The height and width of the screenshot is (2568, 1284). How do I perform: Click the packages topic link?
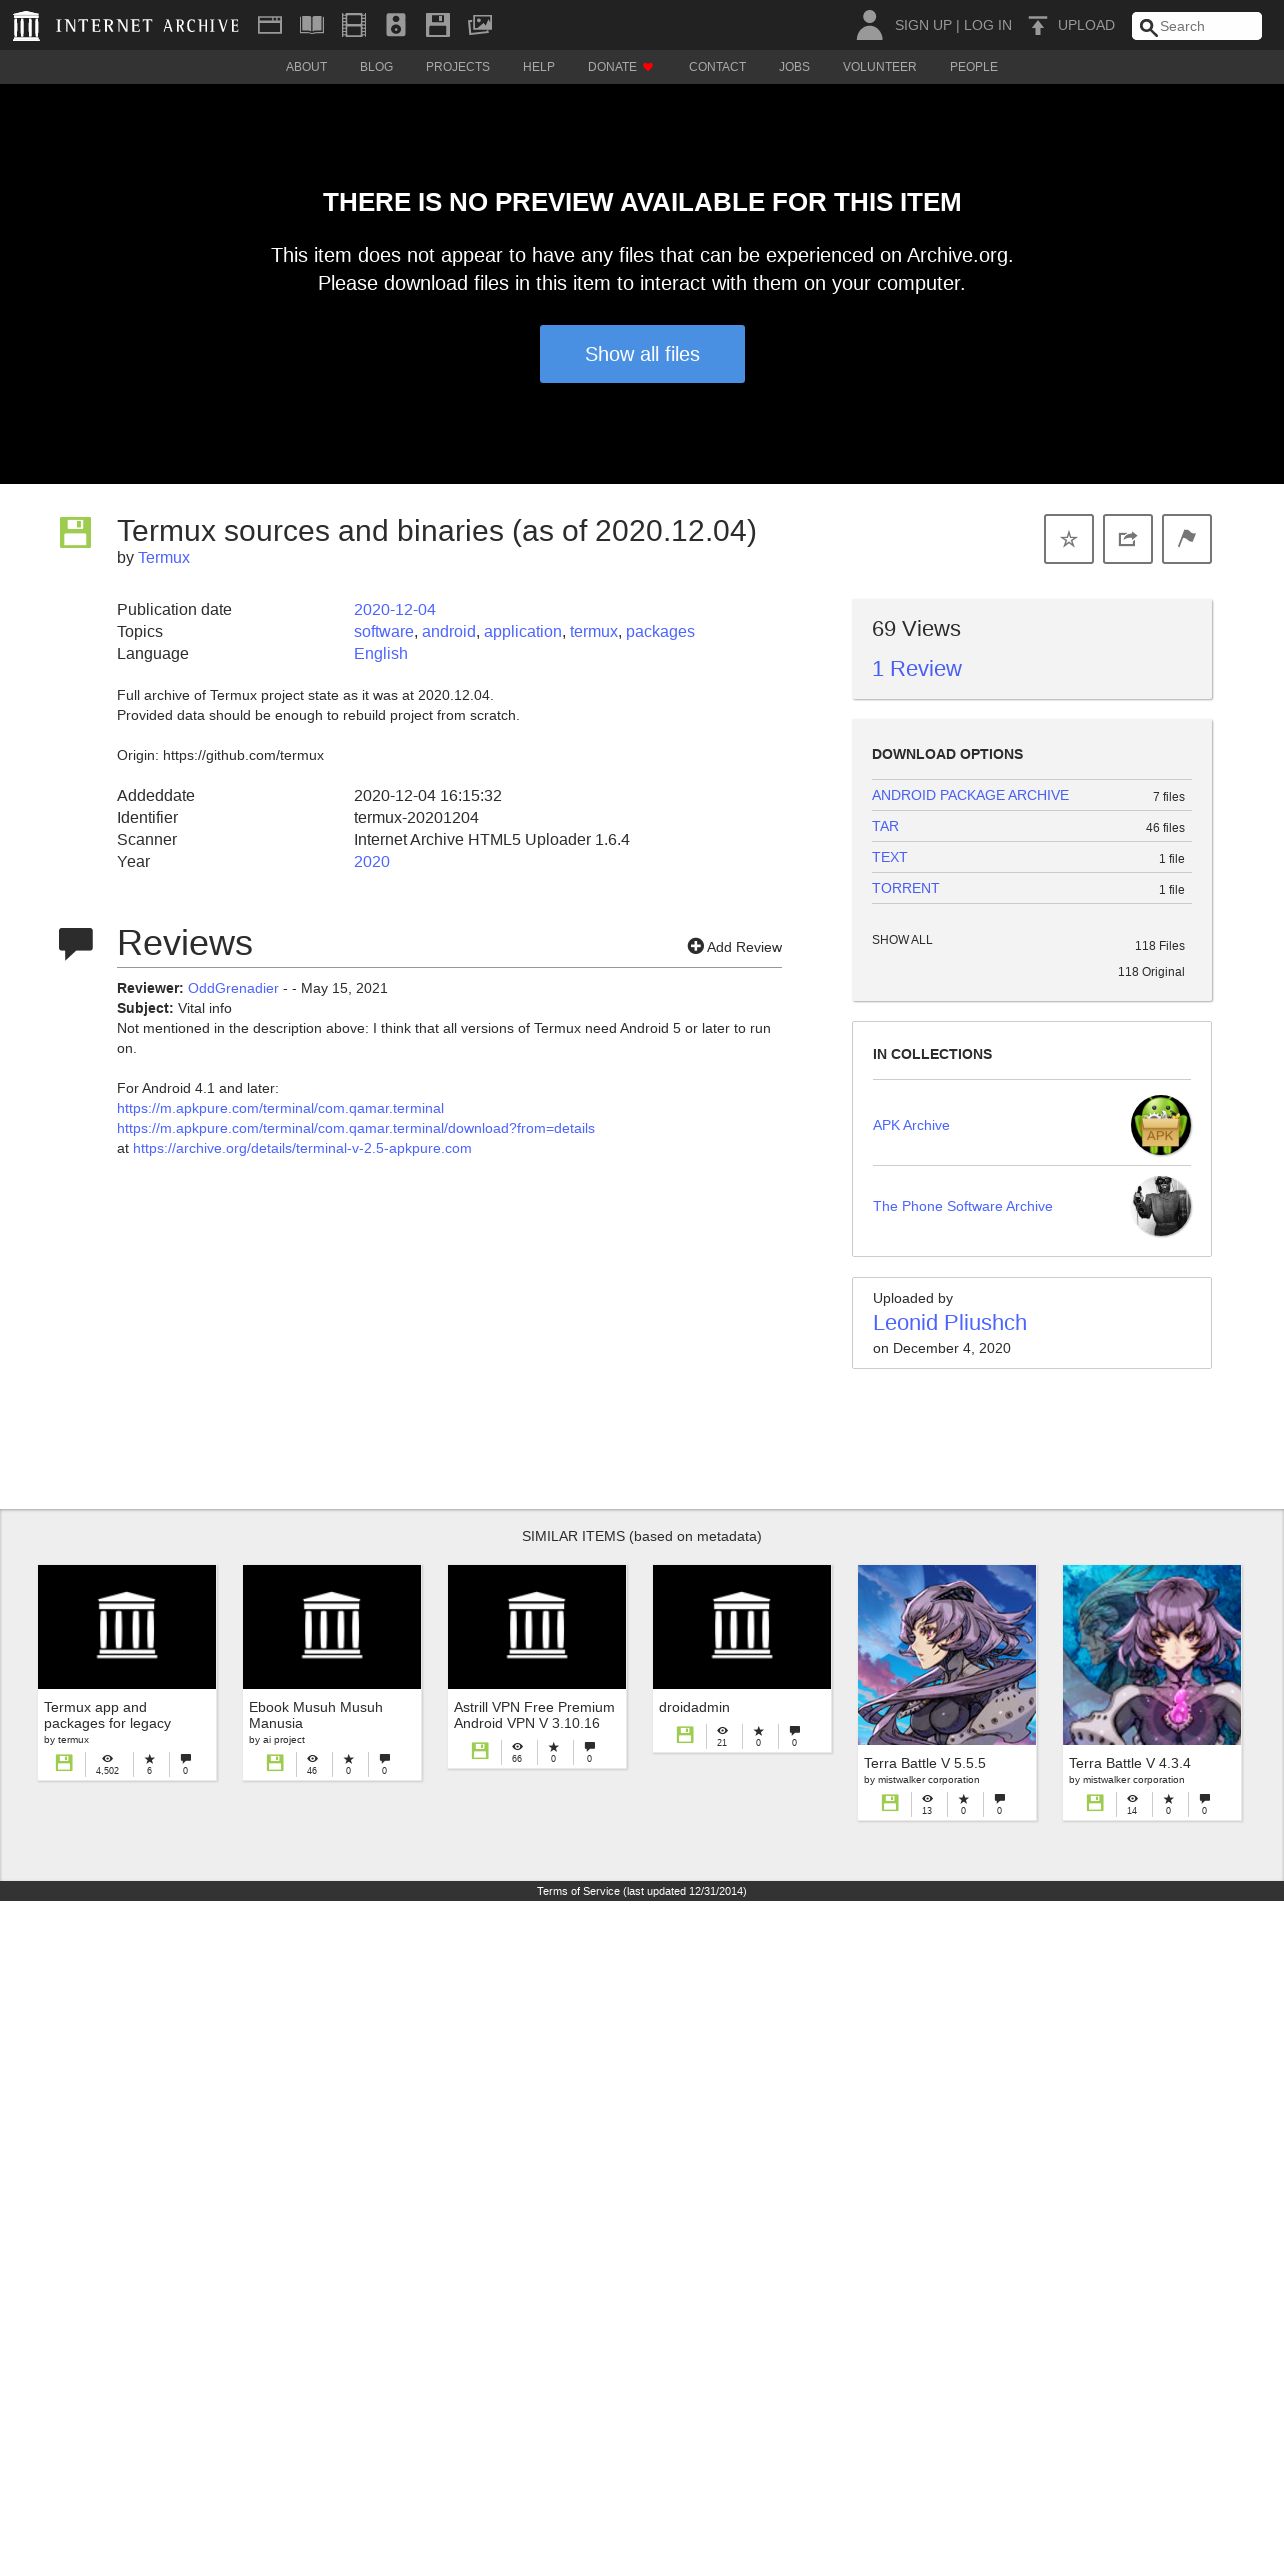click(x=660, y=632)
